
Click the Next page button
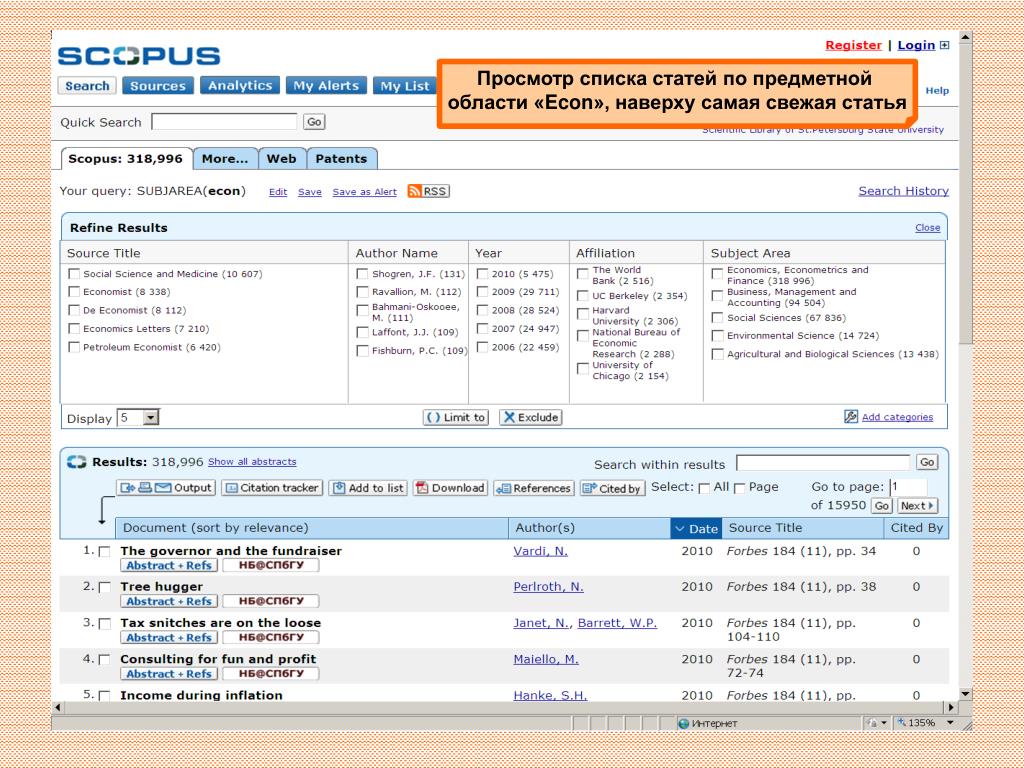click(x=917, y=506)
